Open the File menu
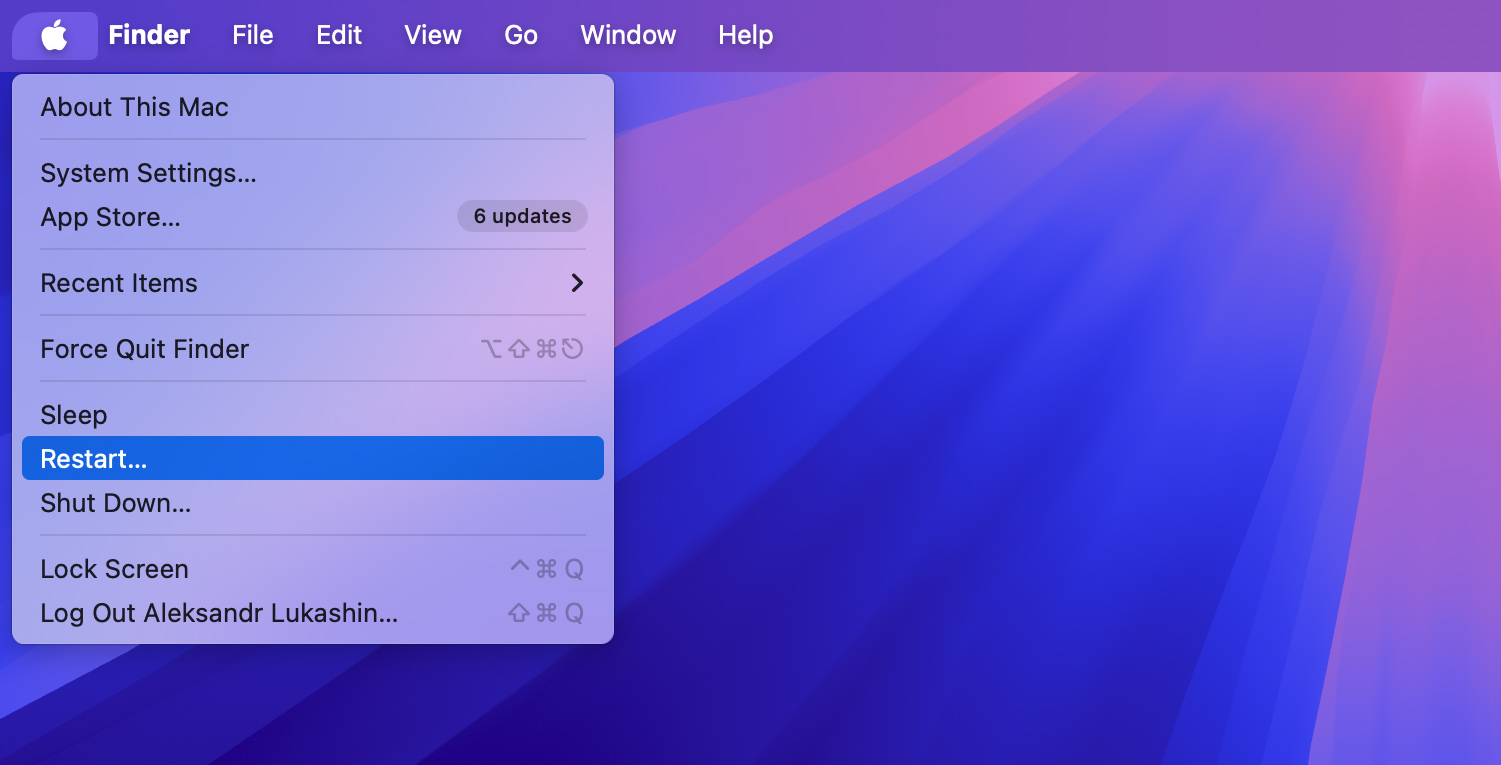This screenshot has height=765, width=1501. (253, 35)
